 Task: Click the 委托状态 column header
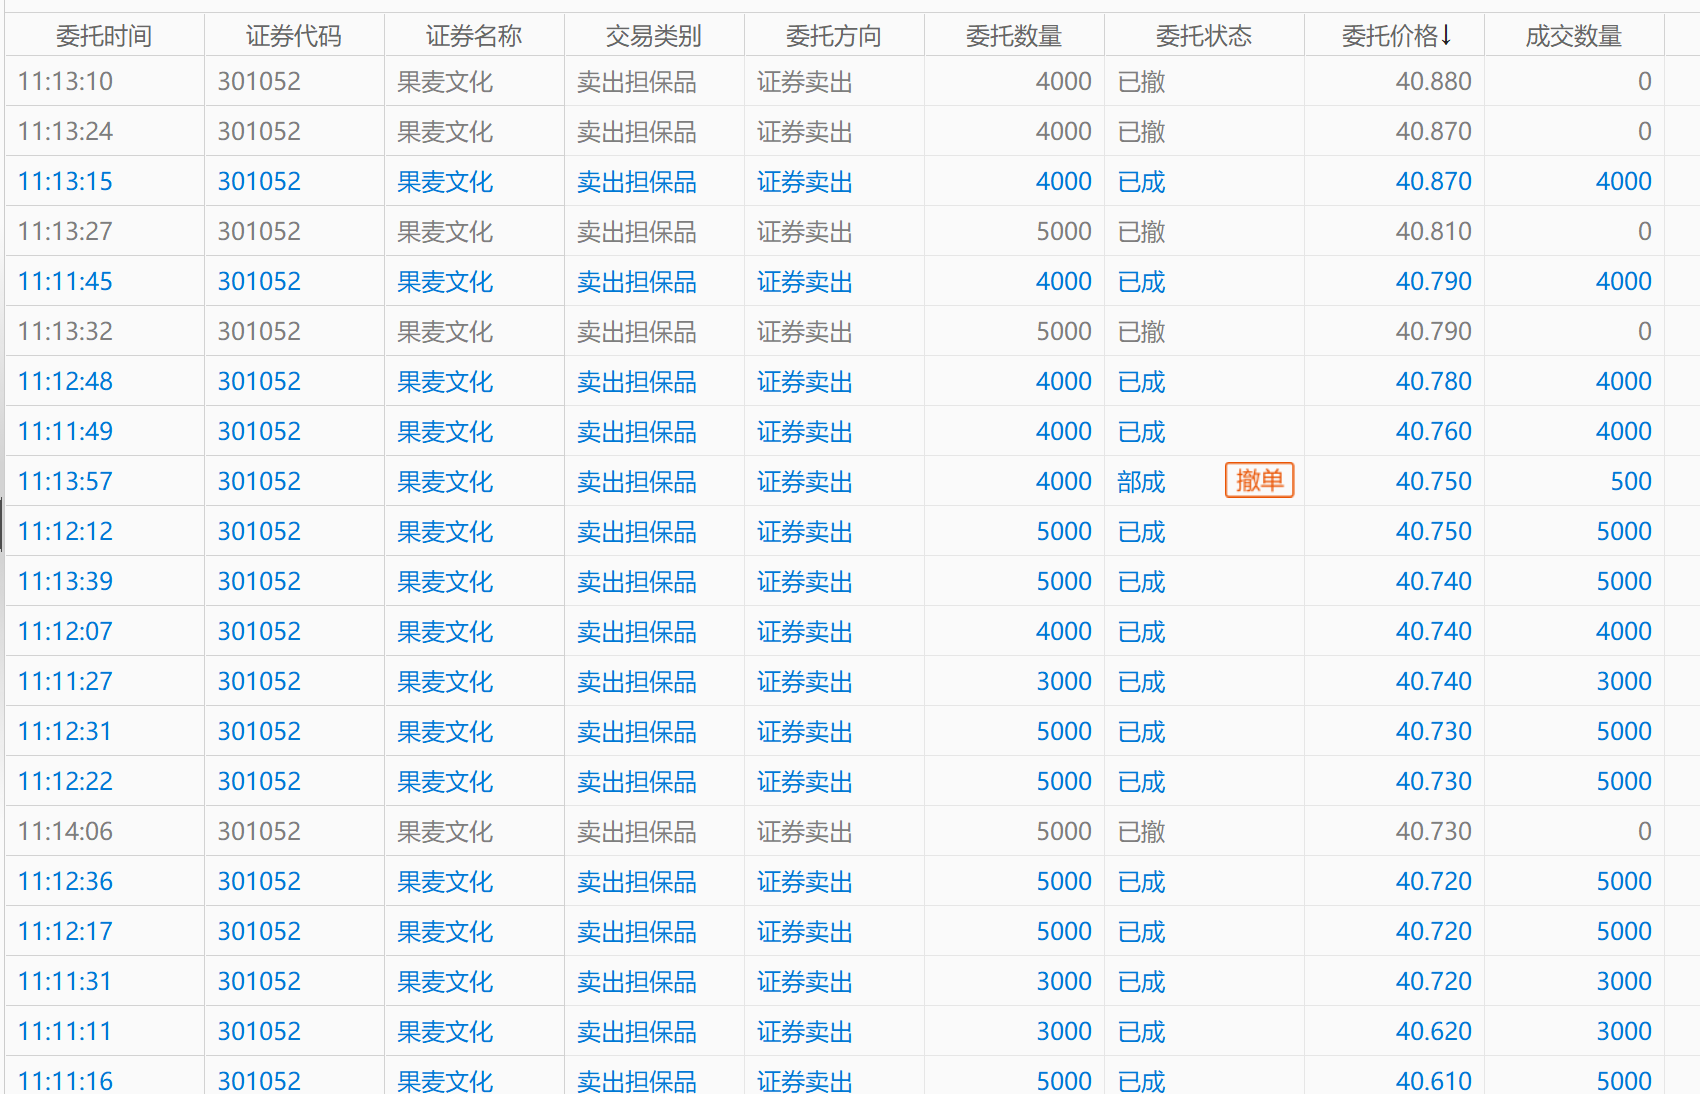pos(1204,36)
